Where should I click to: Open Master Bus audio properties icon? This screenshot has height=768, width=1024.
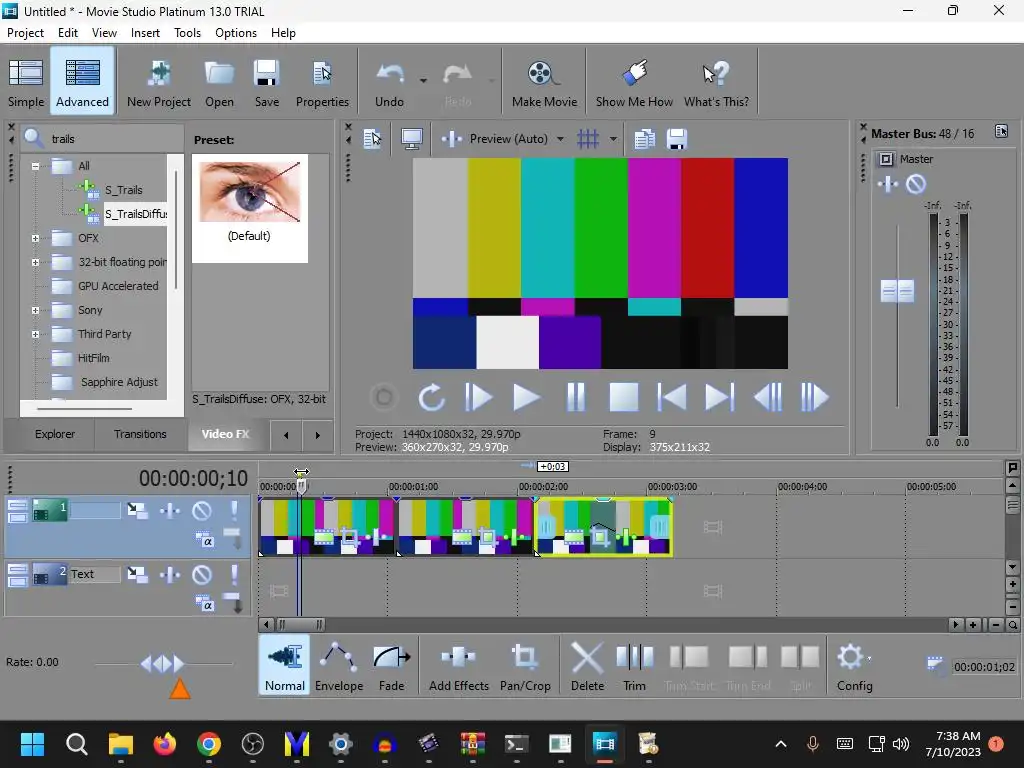(1001, 132)
